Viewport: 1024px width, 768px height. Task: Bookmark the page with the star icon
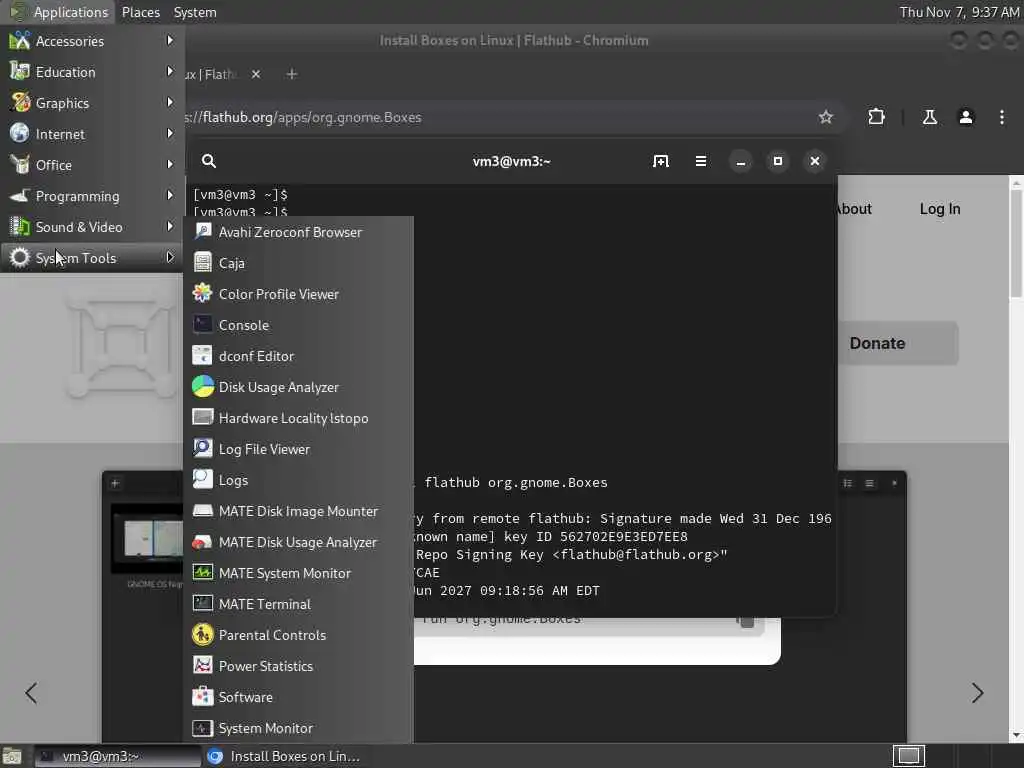point(825,117)
